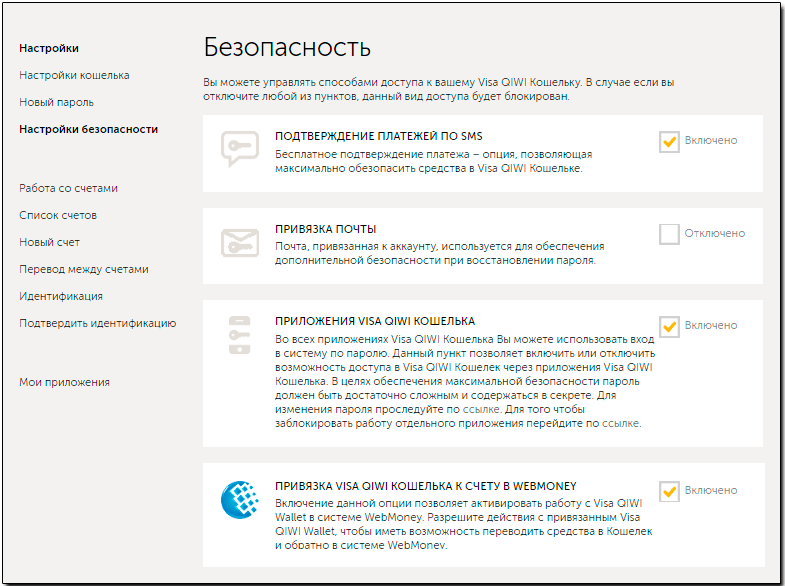Click the WebMoney blue globe logo
Image resolution: width=785 pixels, height=586 pixels.
tap(240, 499)
